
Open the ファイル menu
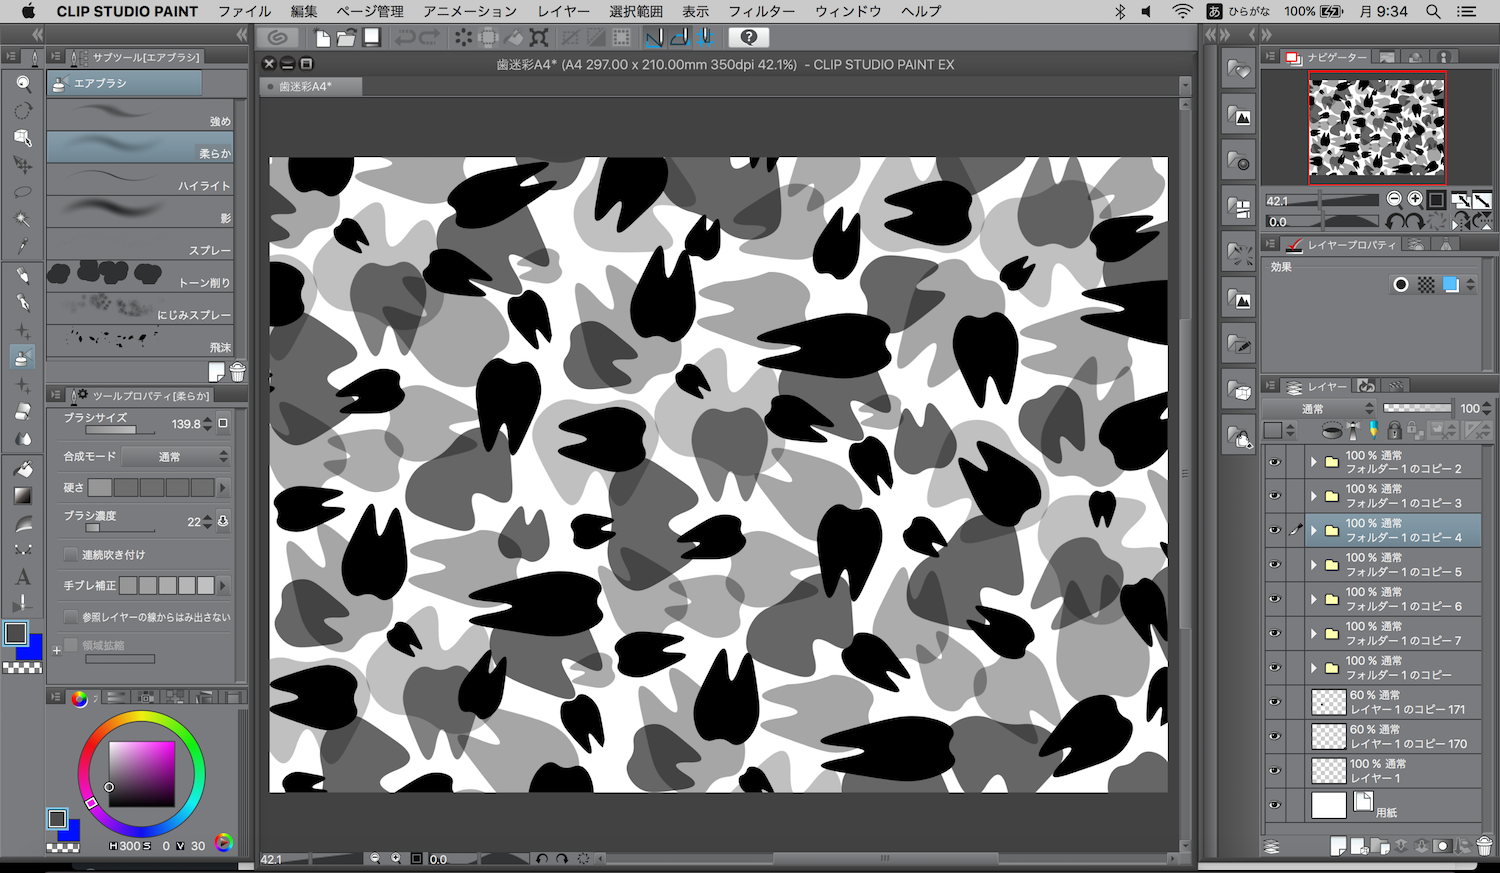[245, 11]
